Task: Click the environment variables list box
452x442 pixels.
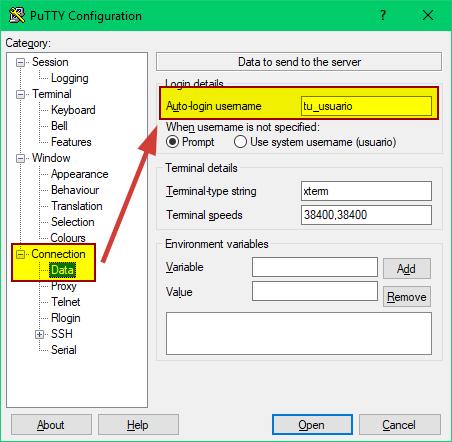Action: pos(299,334)
